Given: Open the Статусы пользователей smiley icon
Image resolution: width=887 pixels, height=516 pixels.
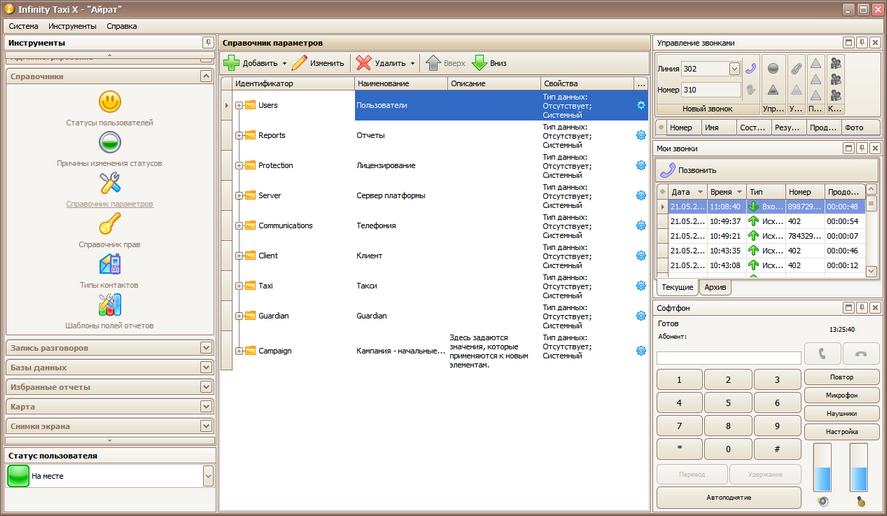Looking at the screenshot, I should (110, 102).
